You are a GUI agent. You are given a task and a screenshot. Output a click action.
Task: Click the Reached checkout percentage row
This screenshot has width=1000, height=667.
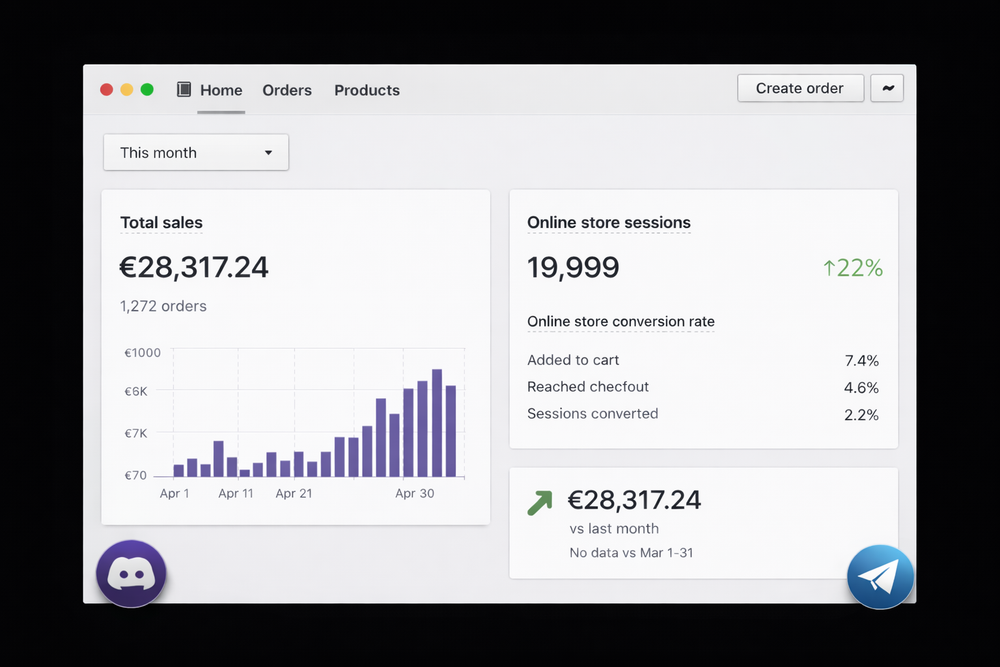pos(702,387)
